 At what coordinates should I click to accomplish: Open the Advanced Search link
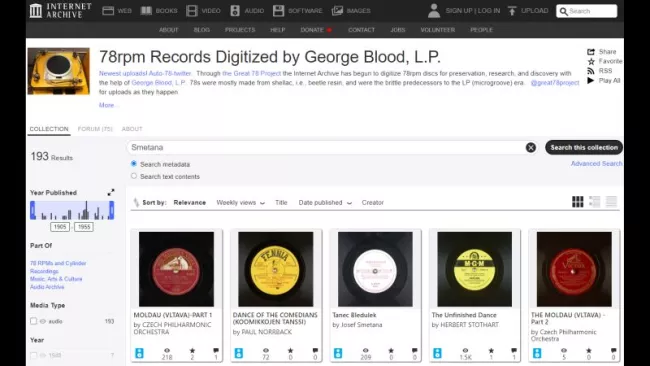click(x=597, y=164)
